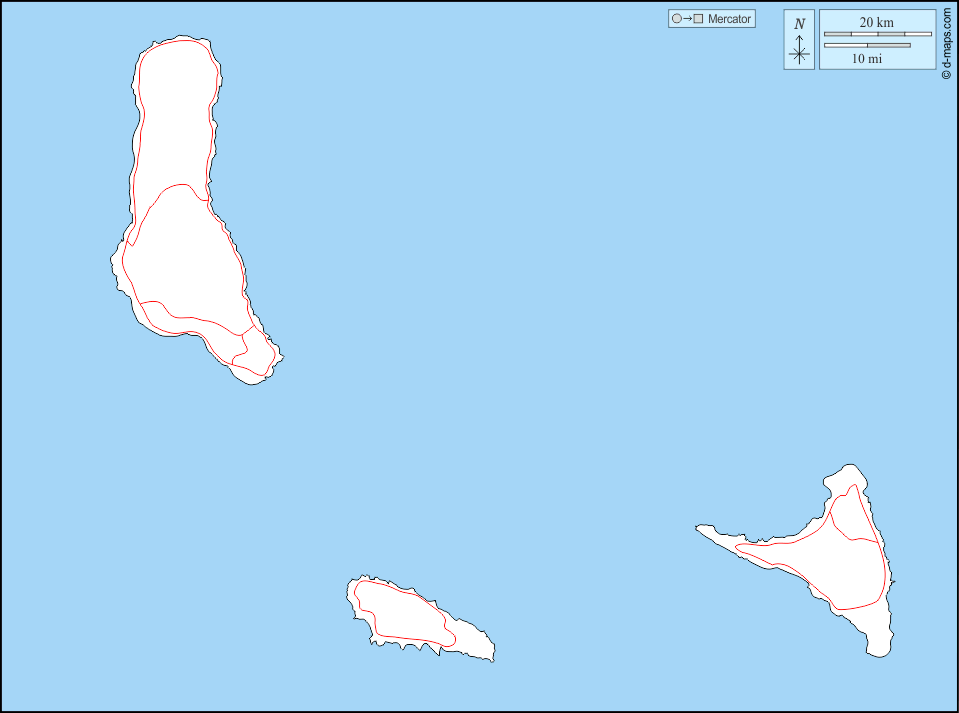959x713 pixels.
Task: Click the 10 mi scale label
Action: point(866,58)
